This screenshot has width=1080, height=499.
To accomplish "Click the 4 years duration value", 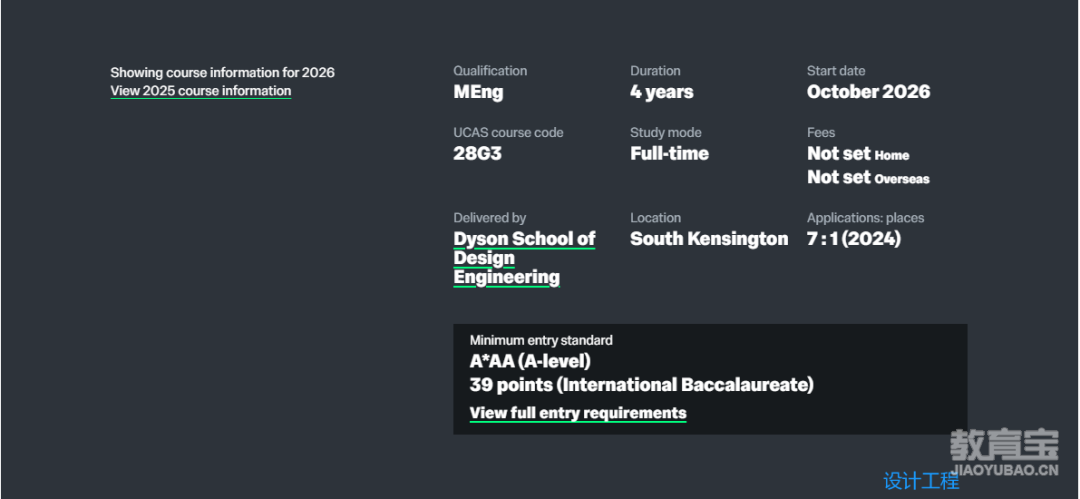I will click(x=661, y=92).
